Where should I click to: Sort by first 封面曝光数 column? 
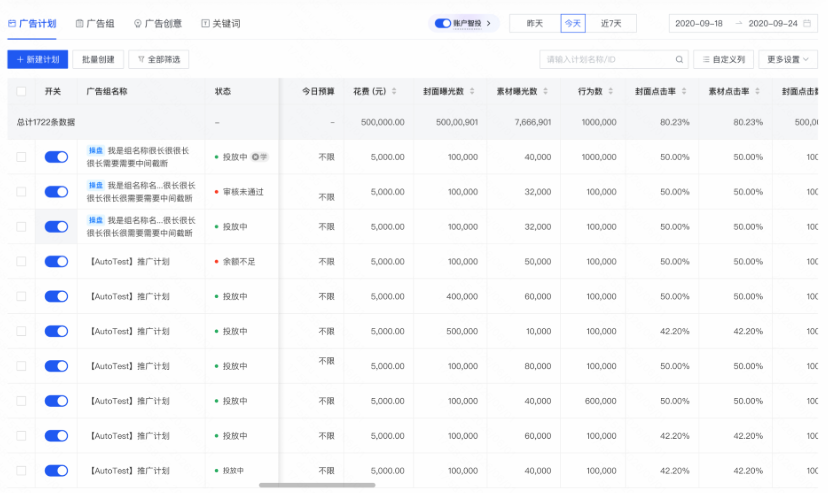click(472, 91)
